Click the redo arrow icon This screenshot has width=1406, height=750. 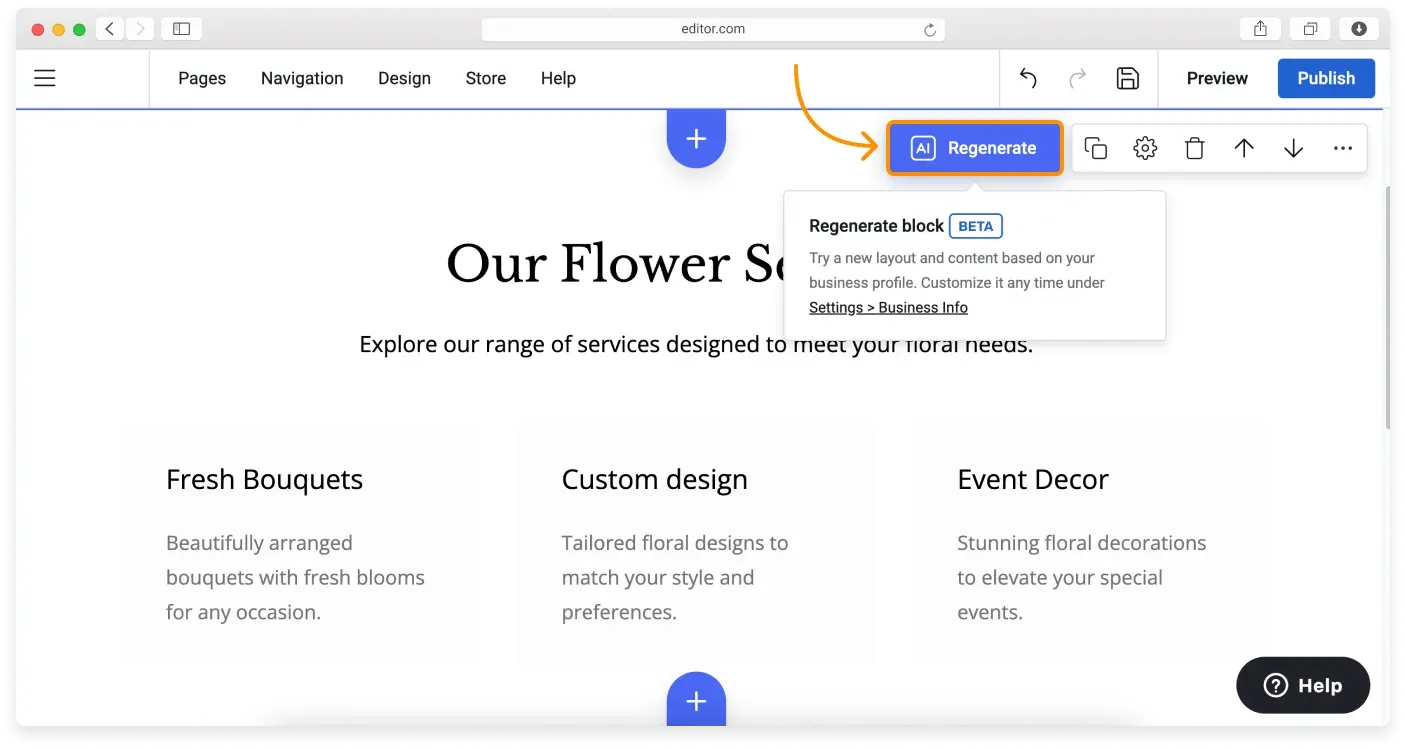[x=1078, y=78]
